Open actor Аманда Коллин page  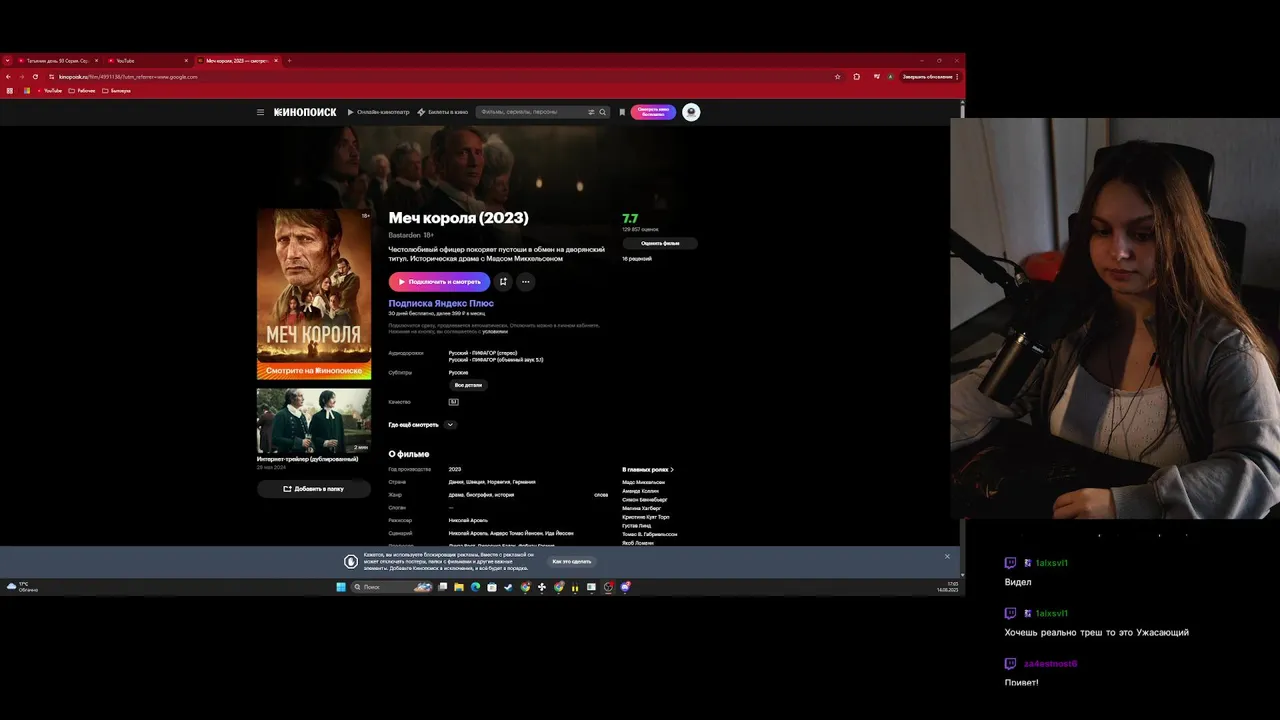click(x=640, y=491)
